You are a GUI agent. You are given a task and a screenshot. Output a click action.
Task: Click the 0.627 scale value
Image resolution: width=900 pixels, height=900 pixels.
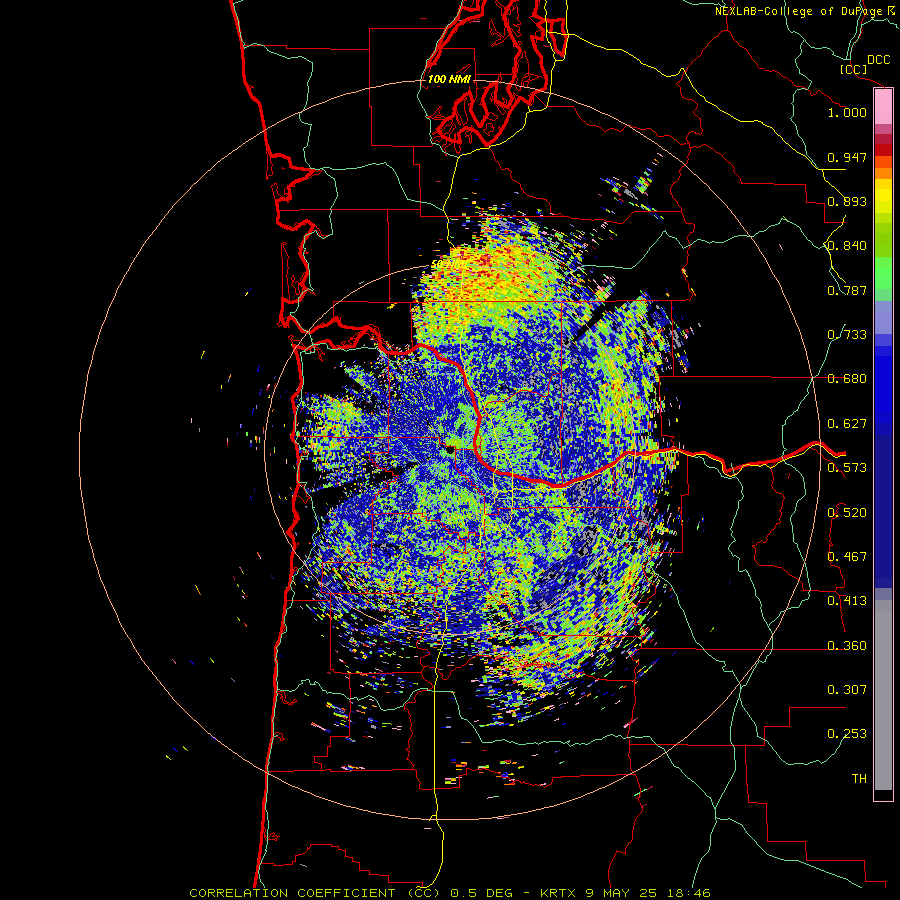pos(847,424)
